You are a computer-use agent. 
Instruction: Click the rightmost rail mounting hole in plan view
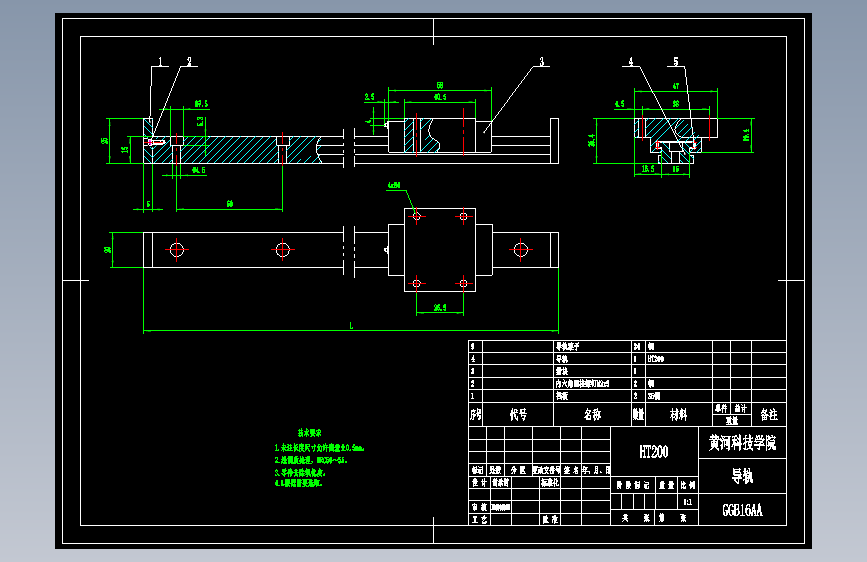[x=521, y=249]
